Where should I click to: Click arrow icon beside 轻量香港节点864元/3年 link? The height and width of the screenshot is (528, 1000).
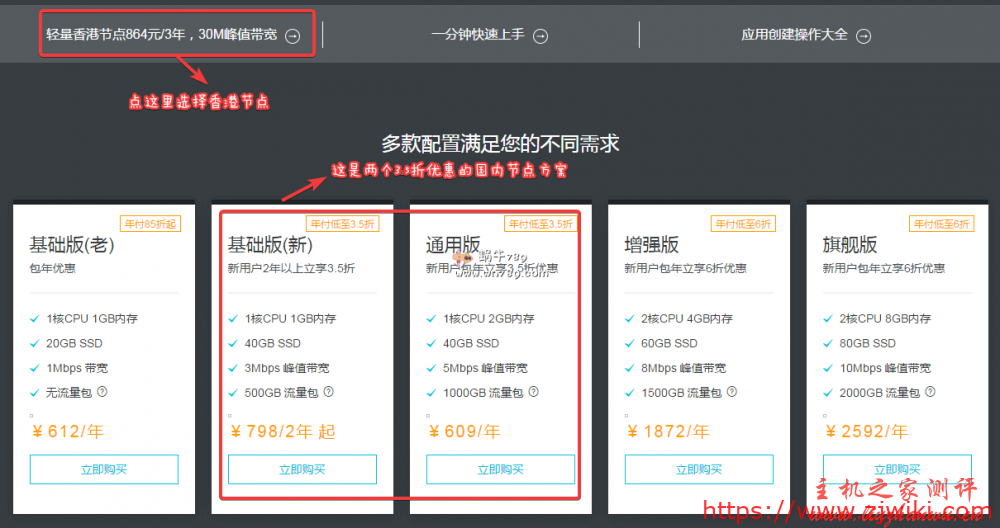292,36
